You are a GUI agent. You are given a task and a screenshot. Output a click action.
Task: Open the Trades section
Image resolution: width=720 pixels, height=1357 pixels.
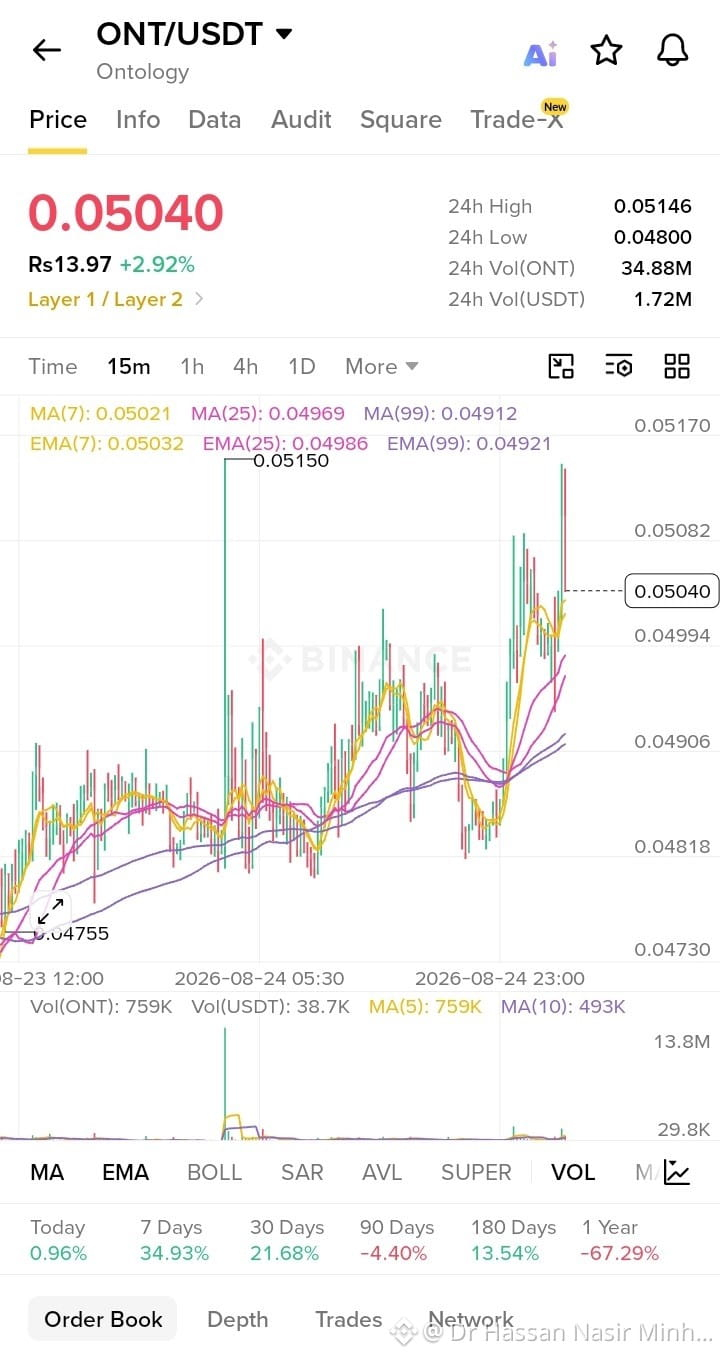[x=348, y=1319]
